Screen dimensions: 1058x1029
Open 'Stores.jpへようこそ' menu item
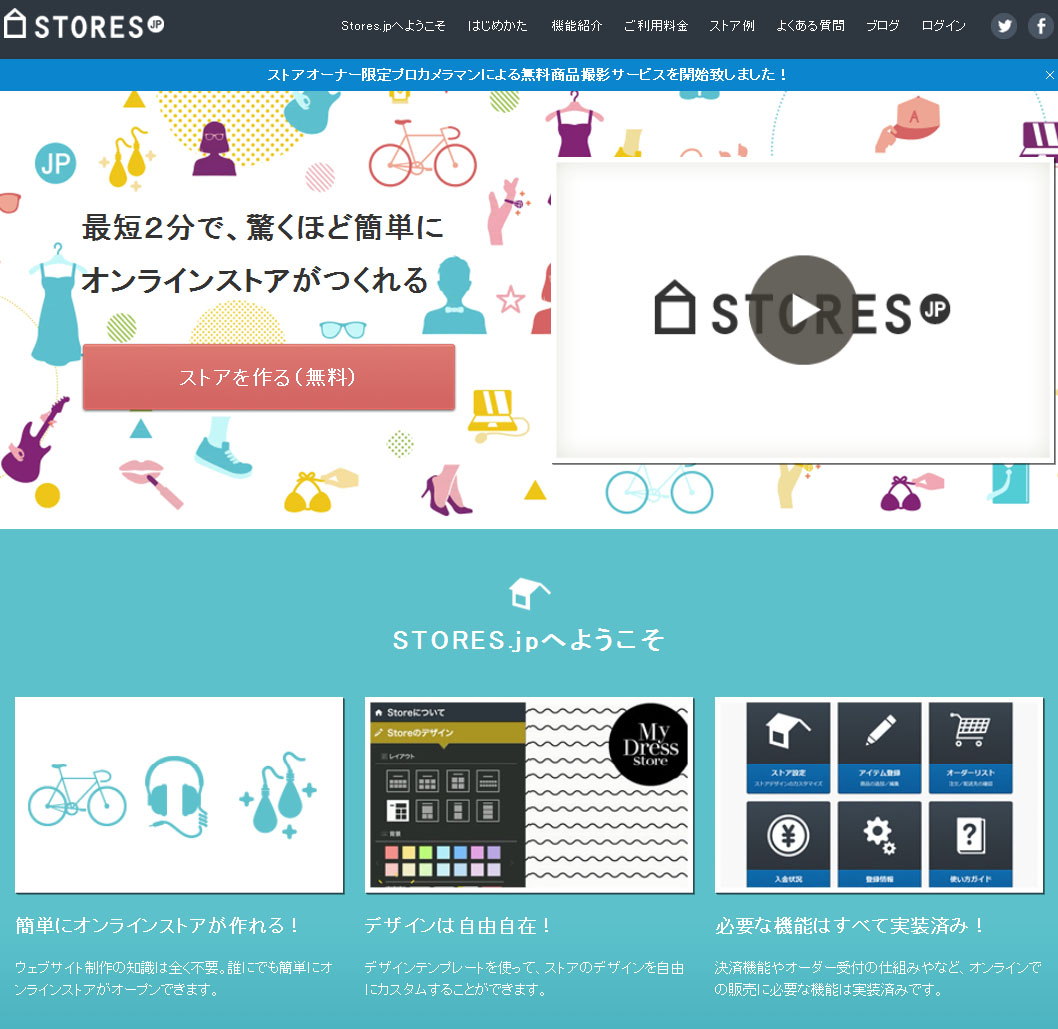coord(393,26)
